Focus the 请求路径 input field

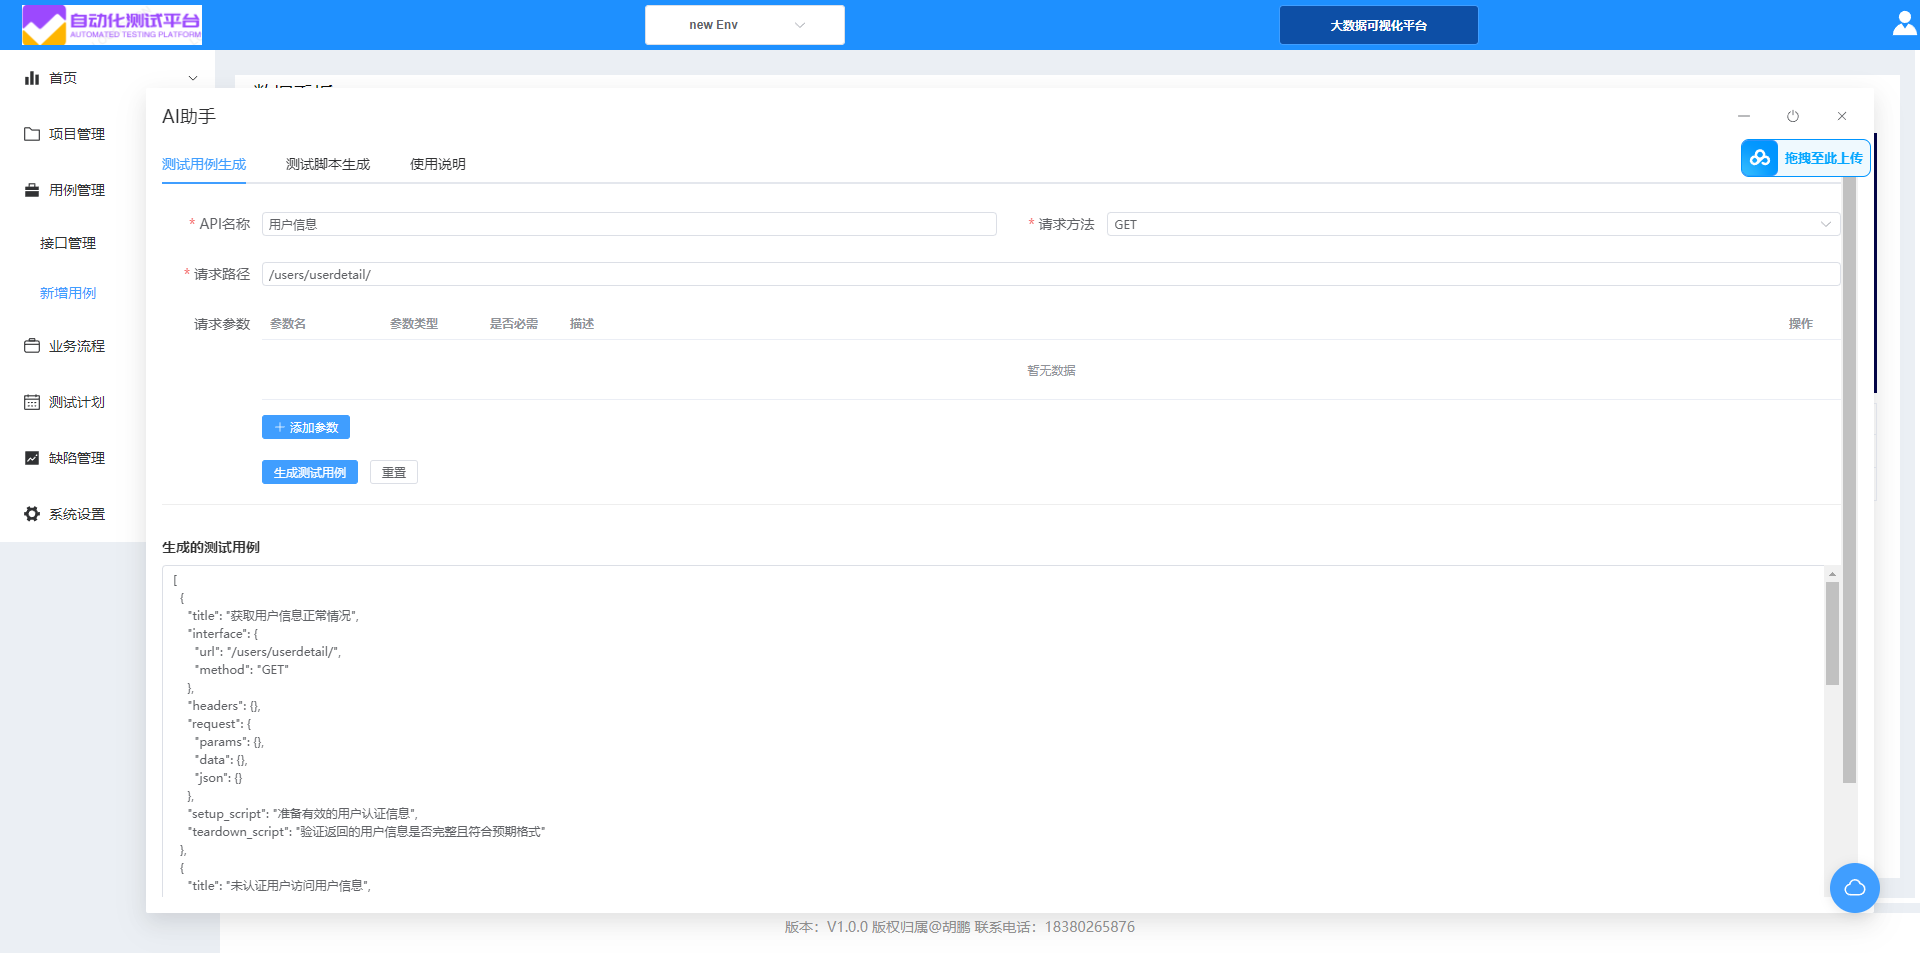tap(1051, 274)
